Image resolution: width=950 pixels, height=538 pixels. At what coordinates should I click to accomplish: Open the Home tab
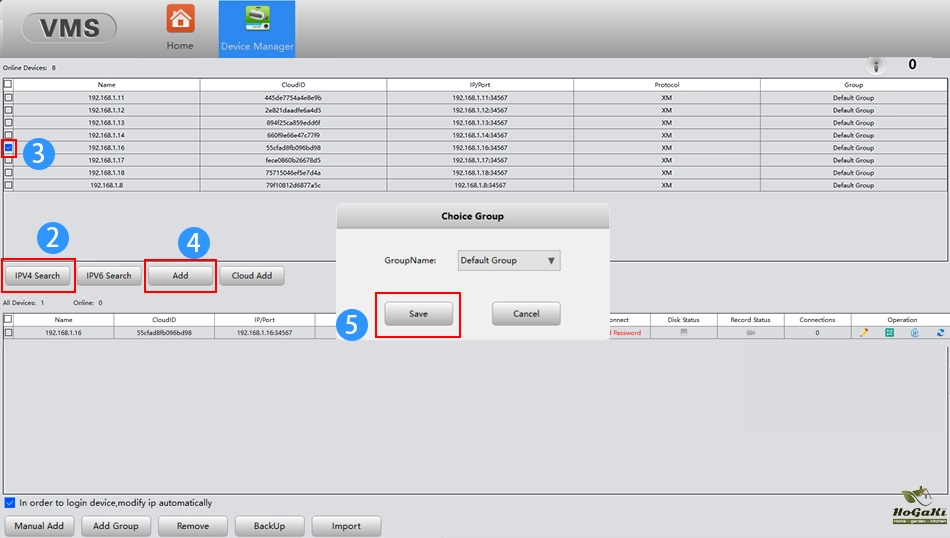click(180, 28)
